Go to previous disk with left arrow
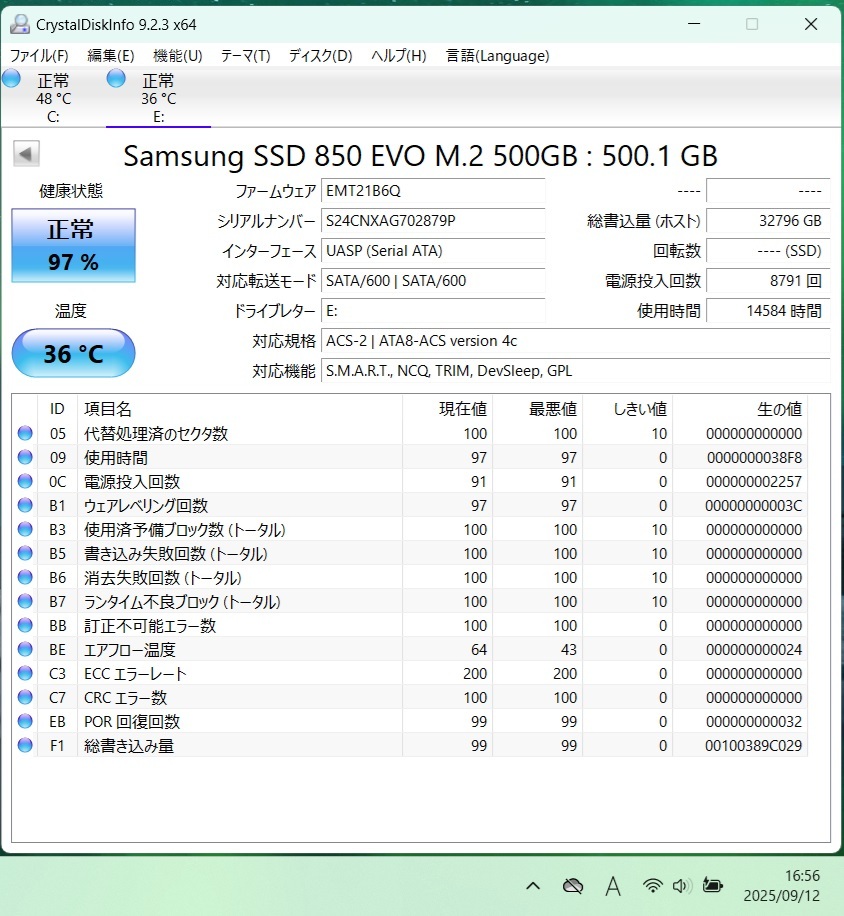The width and height of the screenshot is (844, 916). coord(26,154)
